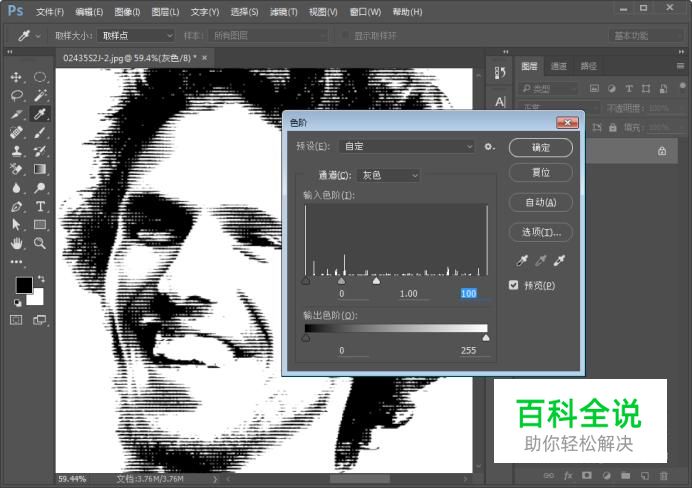The width and height of the screenshot is (692, 488).
Task: Open the History panel icon
Action: [x=500, y=72]
